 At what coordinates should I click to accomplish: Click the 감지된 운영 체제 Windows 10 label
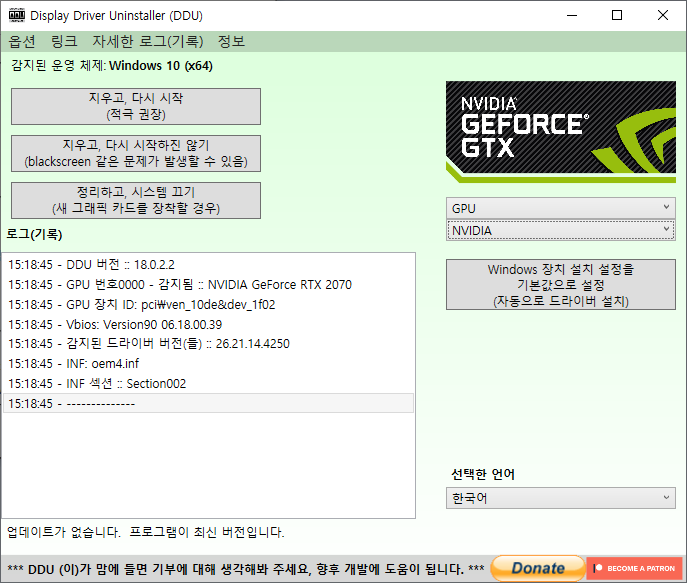tap(112, 66)
